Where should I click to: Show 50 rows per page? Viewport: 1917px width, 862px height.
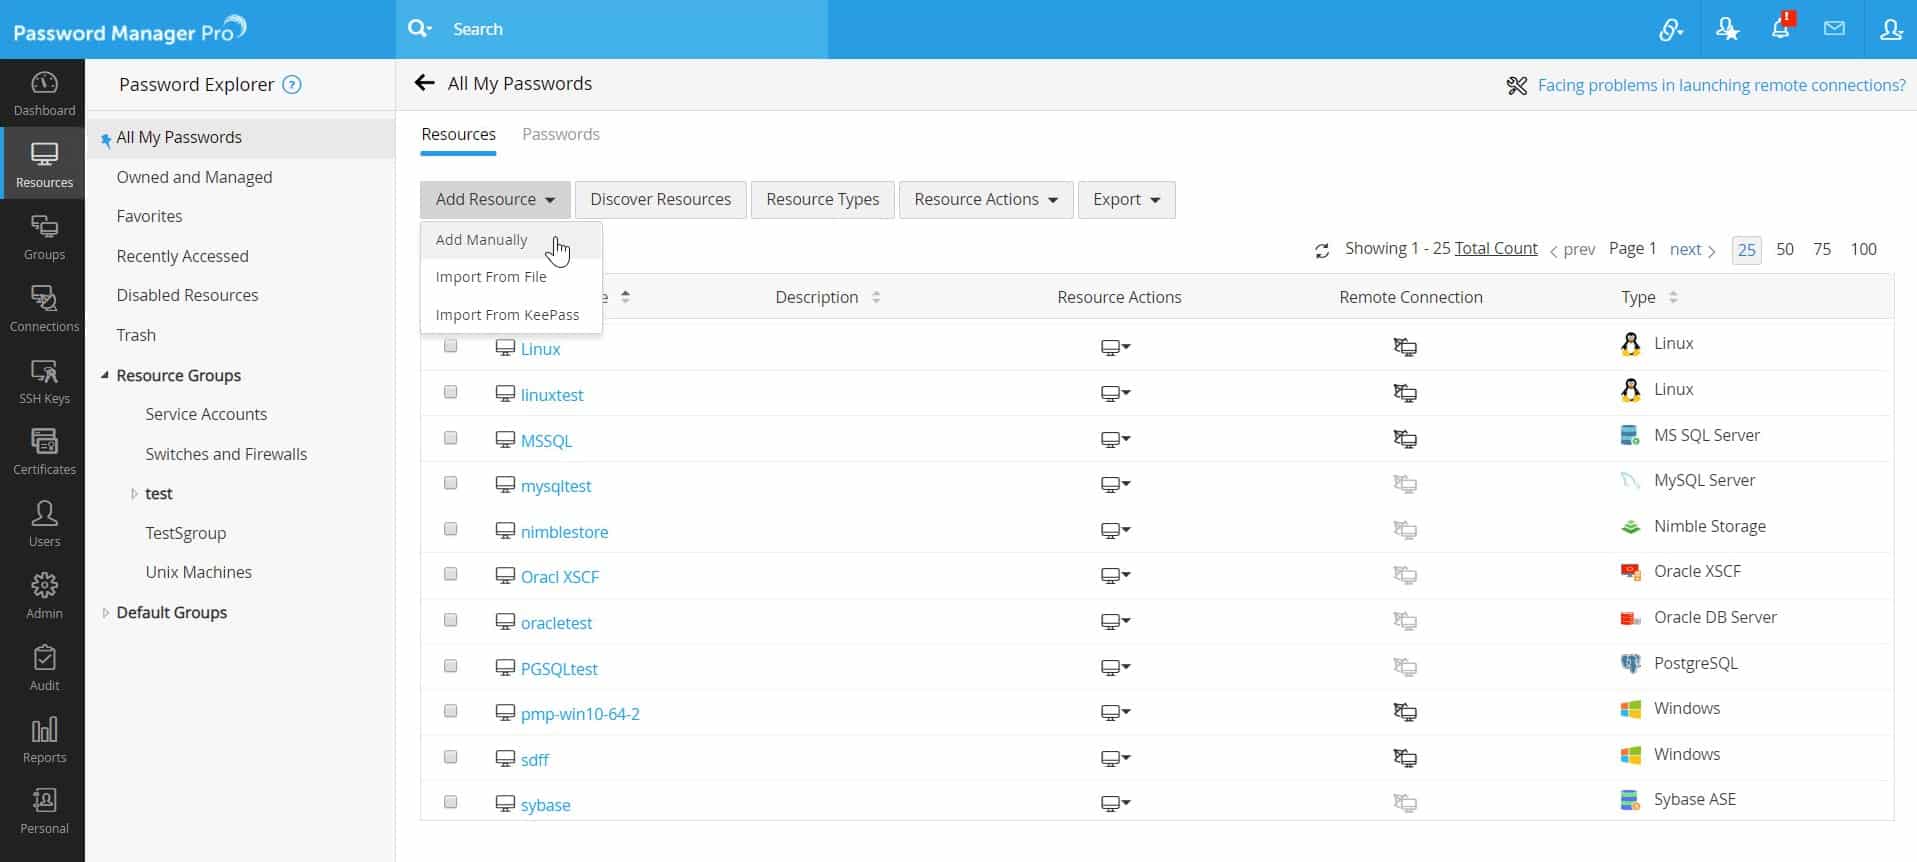1785,249
